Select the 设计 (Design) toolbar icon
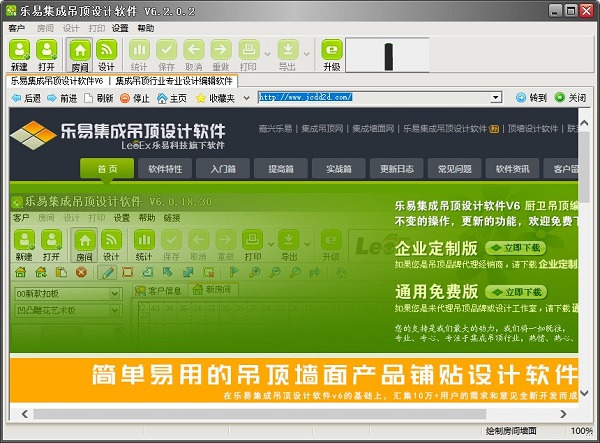Viewport: 600px width, 443px height. pos(106,53)
